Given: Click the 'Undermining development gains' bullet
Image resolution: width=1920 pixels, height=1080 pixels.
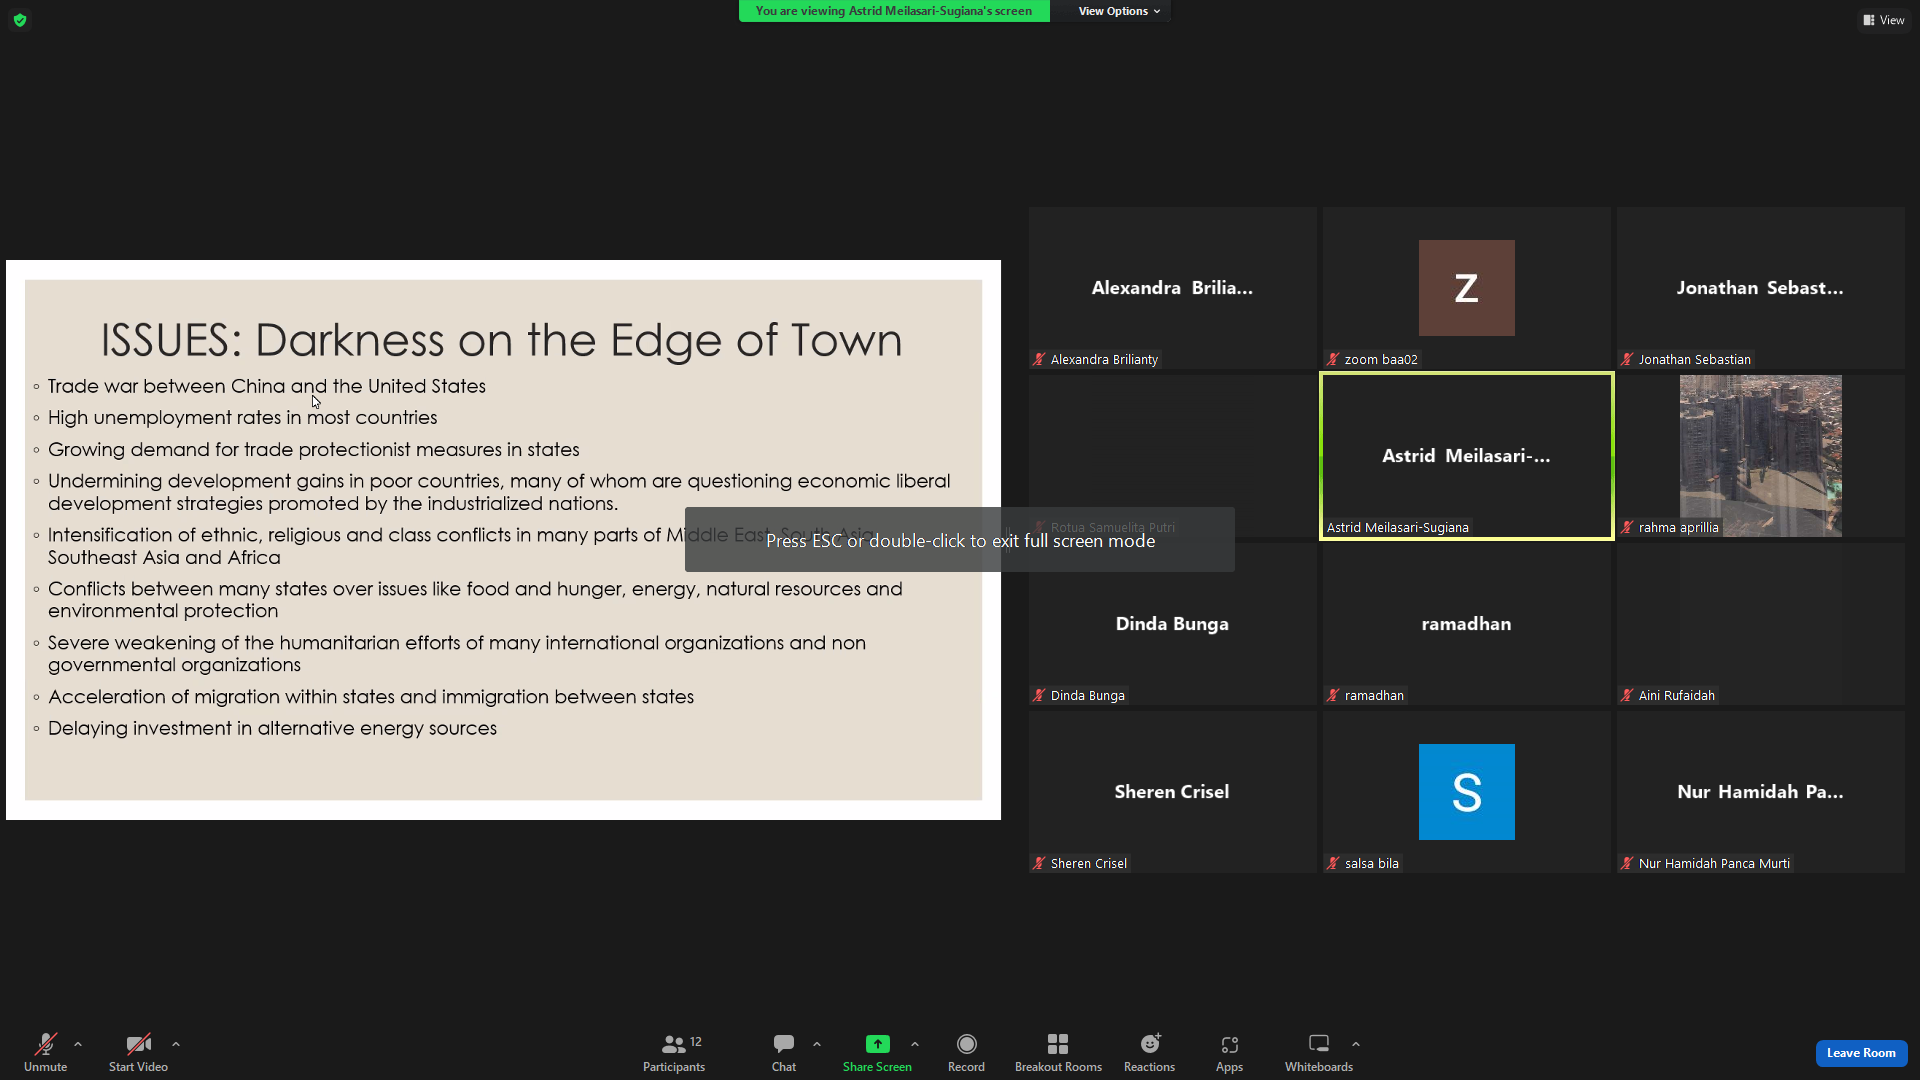Looking at the screenshot, I should tap(499, 492).
